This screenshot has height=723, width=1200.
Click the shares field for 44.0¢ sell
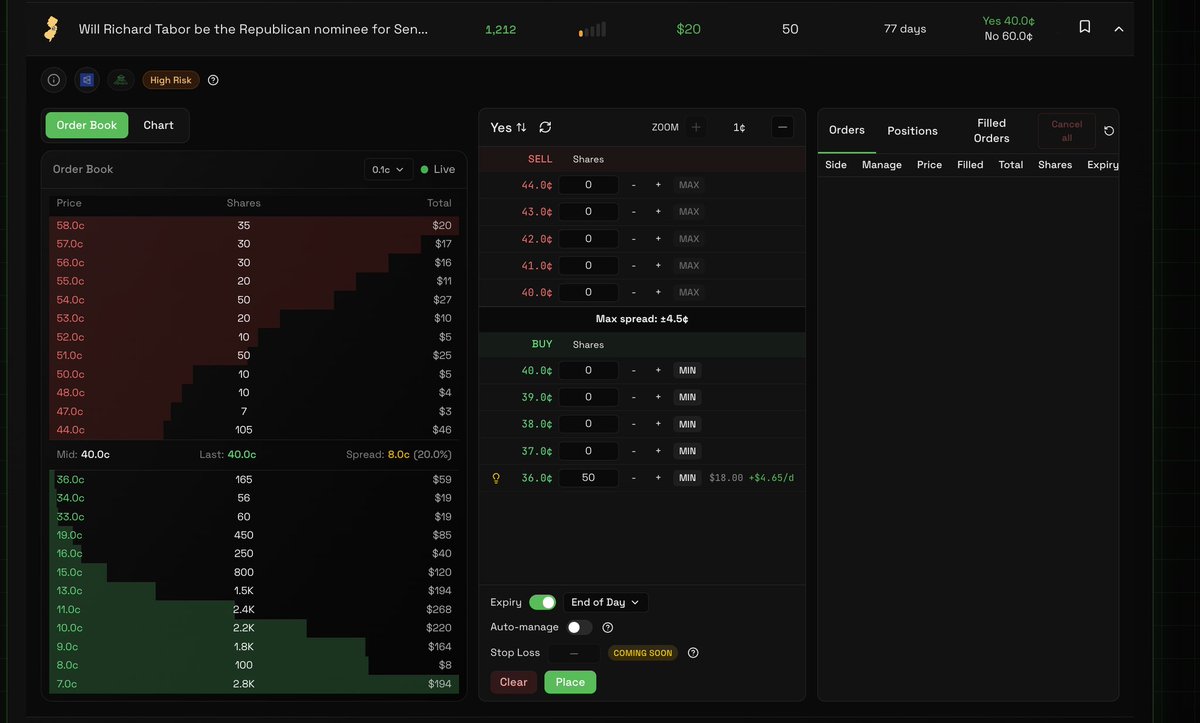588,185
